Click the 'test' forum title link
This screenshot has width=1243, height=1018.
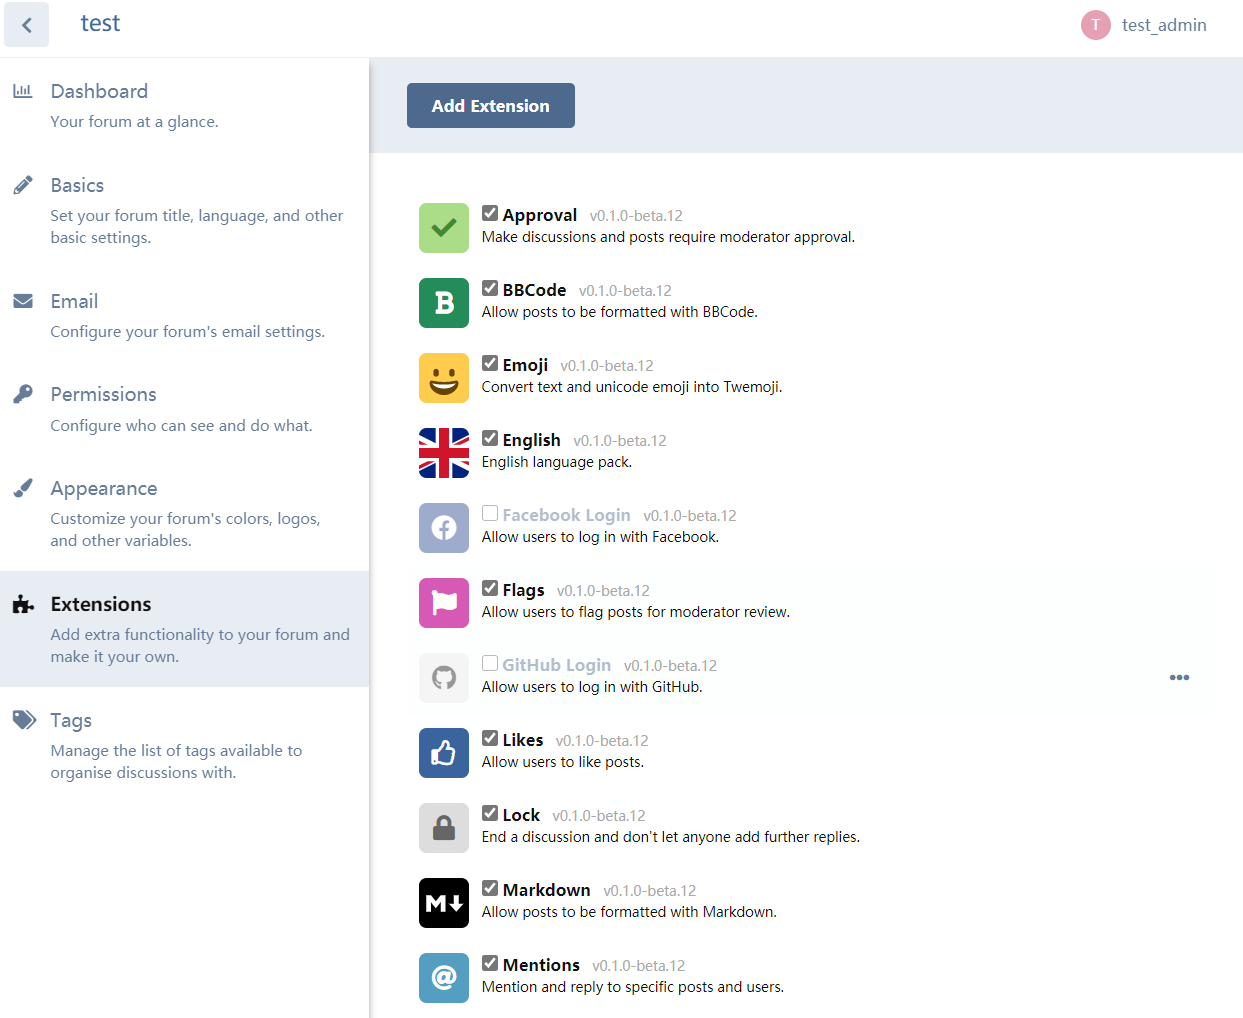[100, 24]
